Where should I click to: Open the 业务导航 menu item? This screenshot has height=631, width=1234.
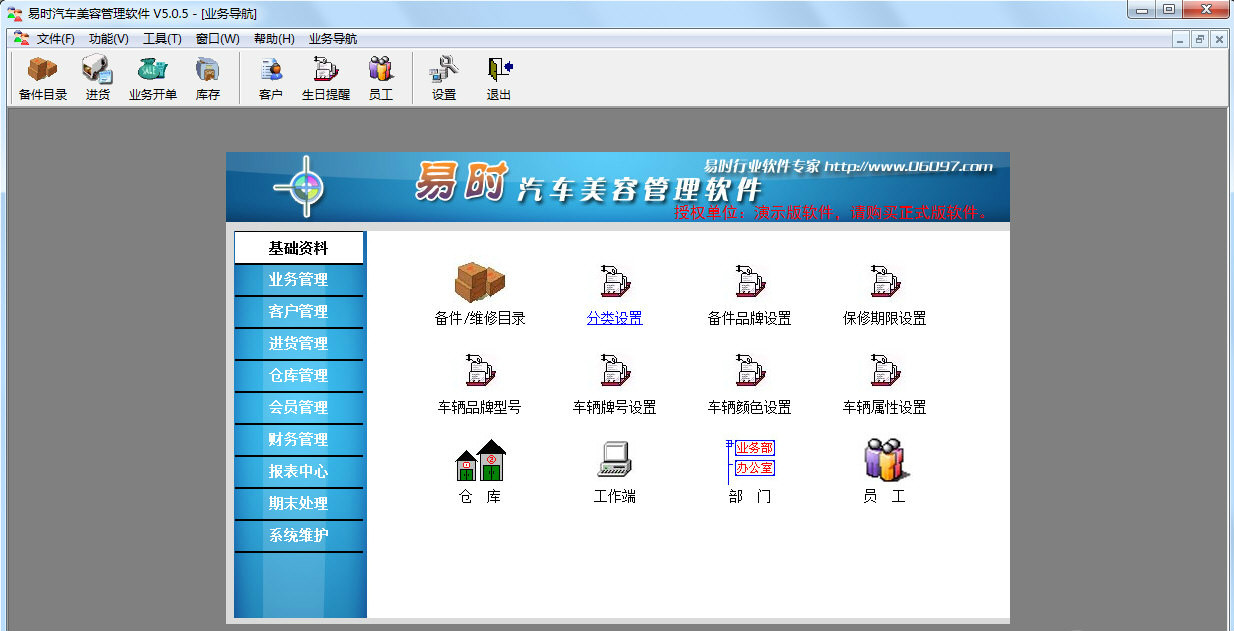click(x=333, y=39)
